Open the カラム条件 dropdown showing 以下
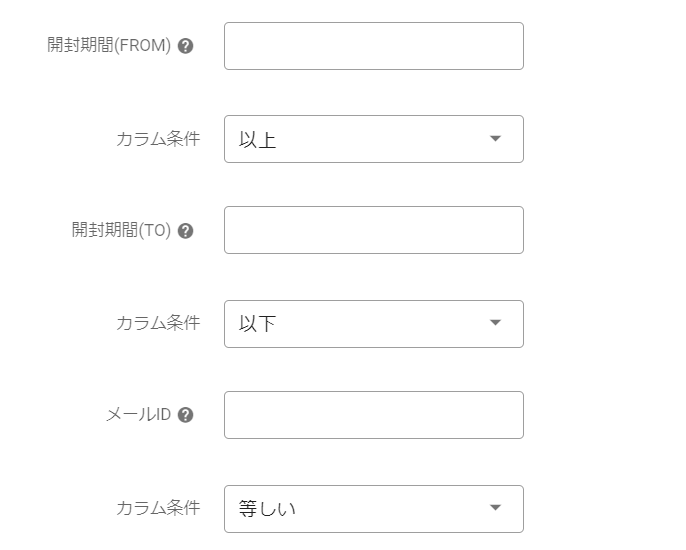 tap(373, 324)
